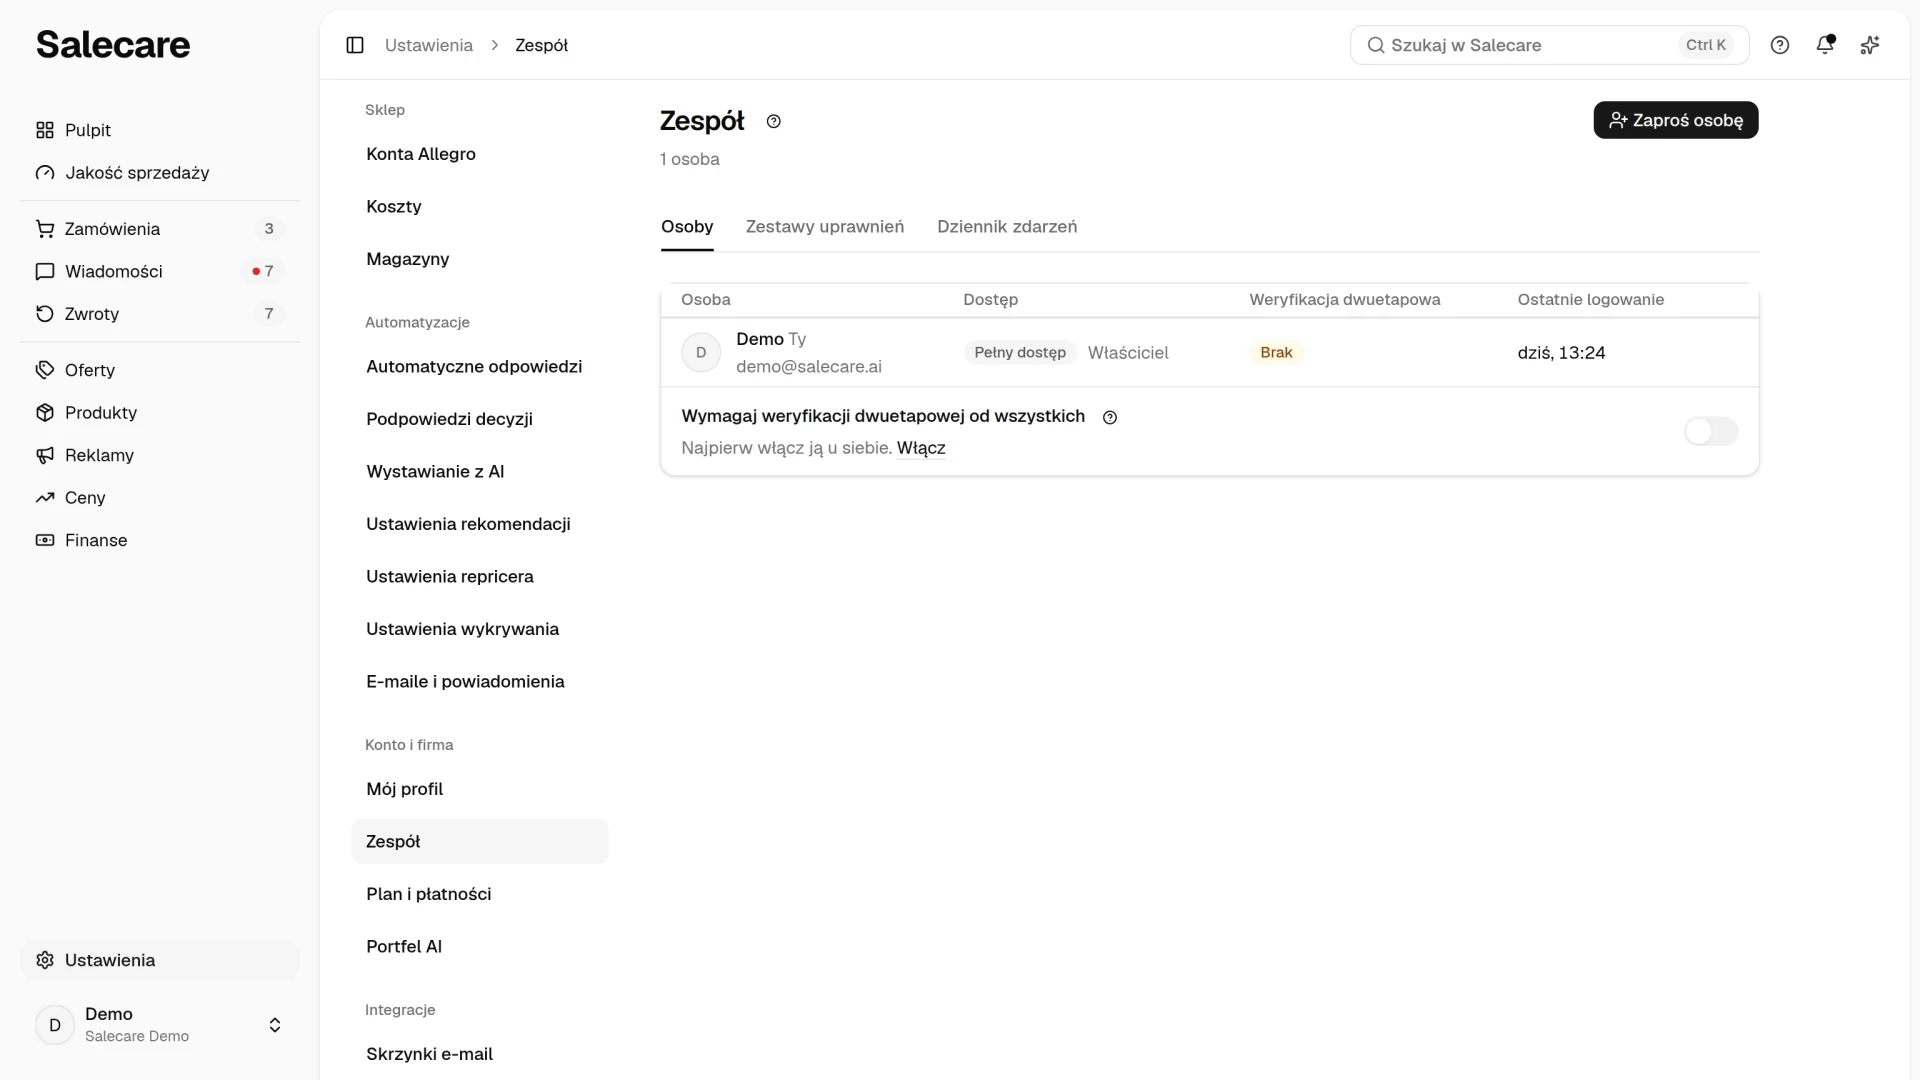Click the Ctrl K shortcut hint

tap(1706, 45)
